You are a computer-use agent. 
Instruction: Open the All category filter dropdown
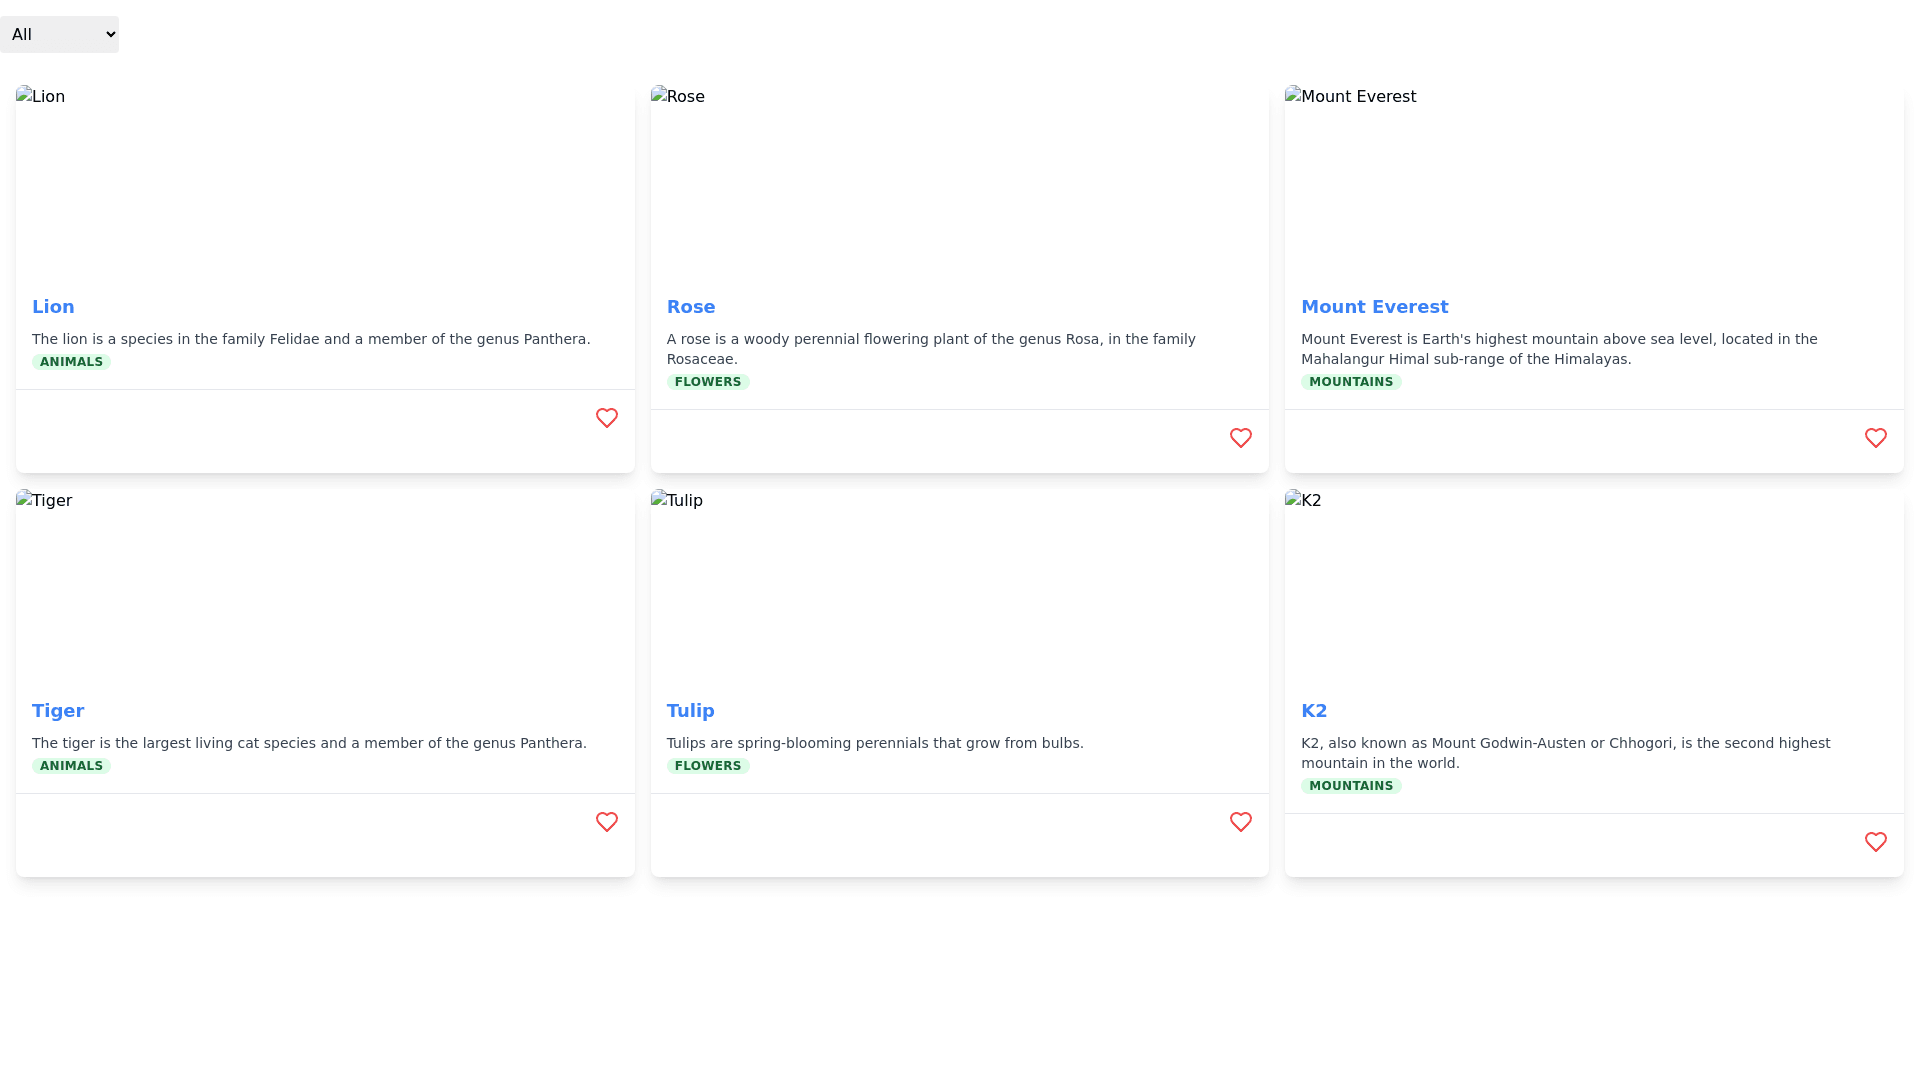pos(59,34)
